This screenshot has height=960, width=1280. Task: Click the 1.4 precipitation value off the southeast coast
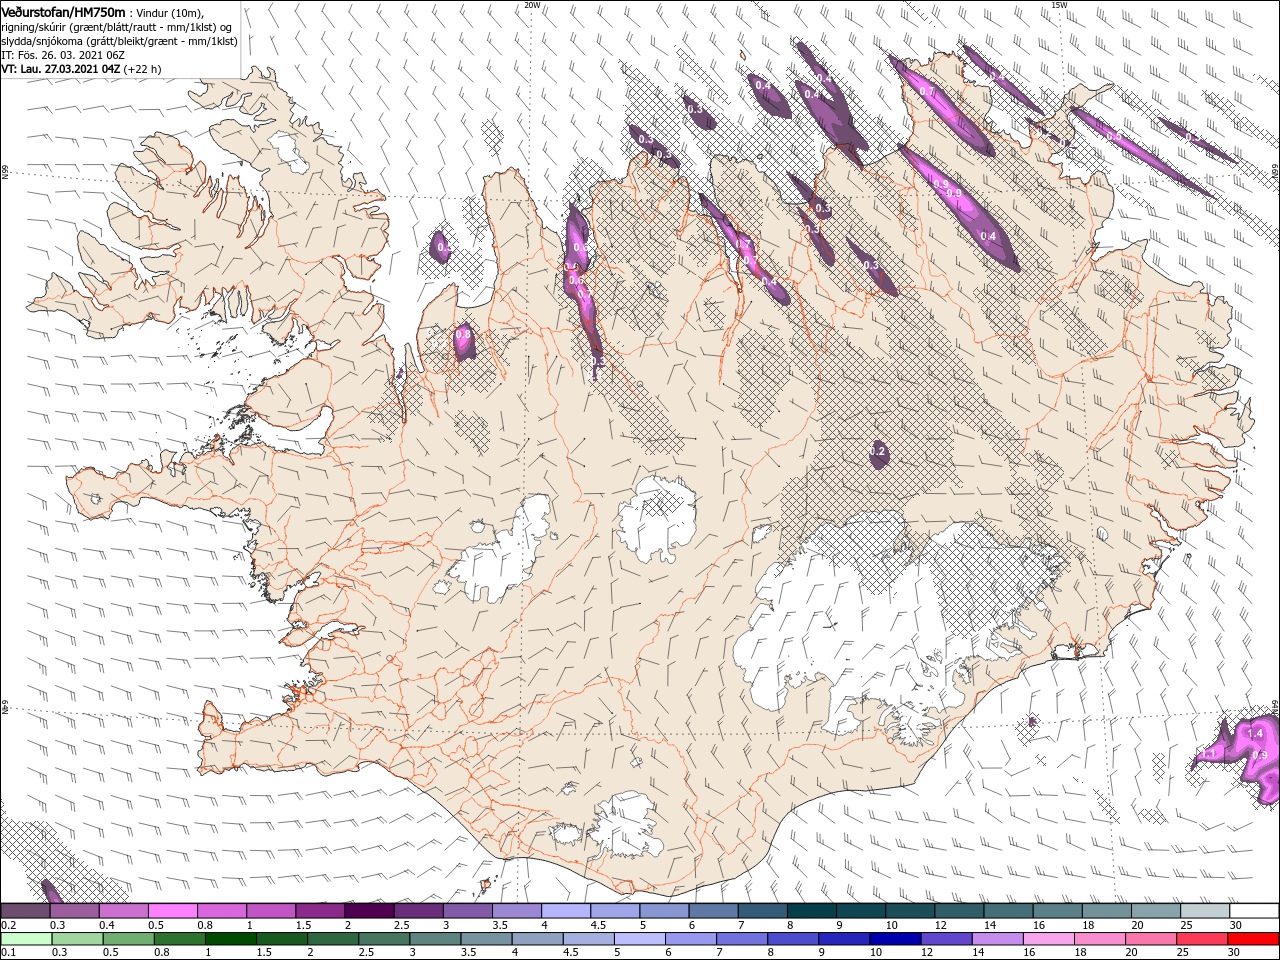tap(1255, 734)
